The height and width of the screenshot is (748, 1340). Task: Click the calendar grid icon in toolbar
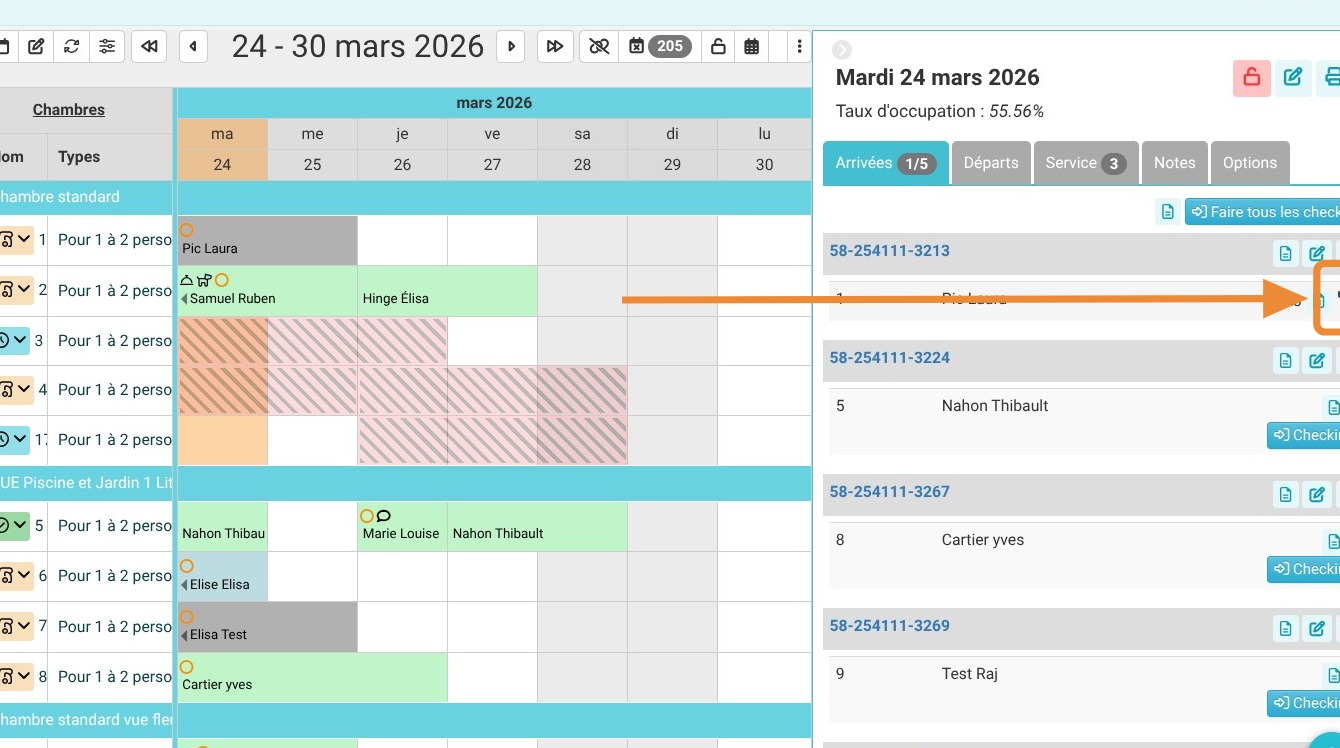point(752,46)
